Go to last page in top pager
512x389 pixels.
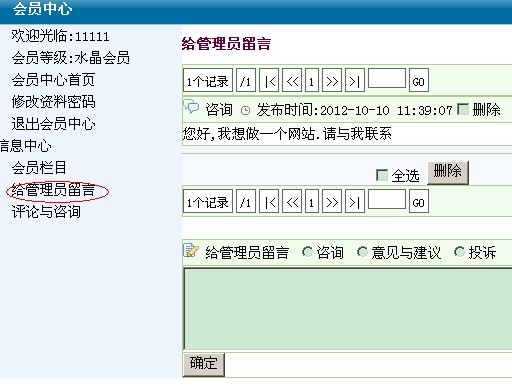pyautogui.click(x=355, y=80)
